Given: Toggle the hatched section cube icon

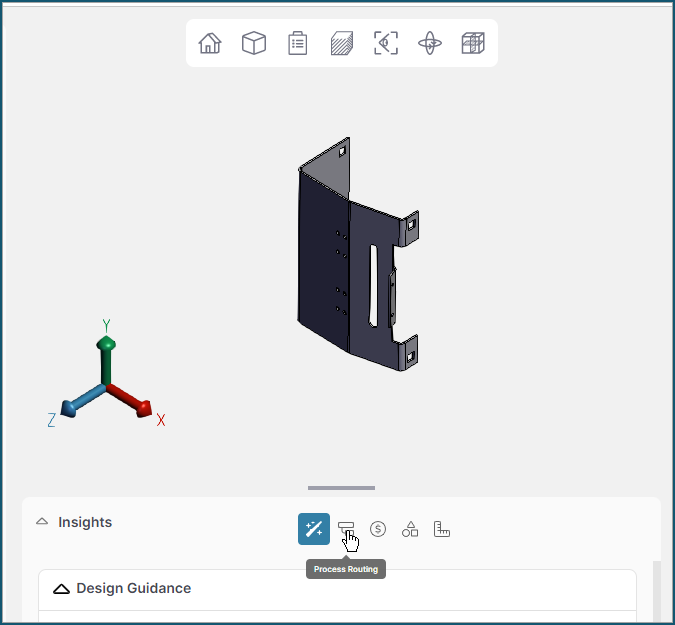Looking at the screenshot, I should pyautogui.click(x=342, y=43).
